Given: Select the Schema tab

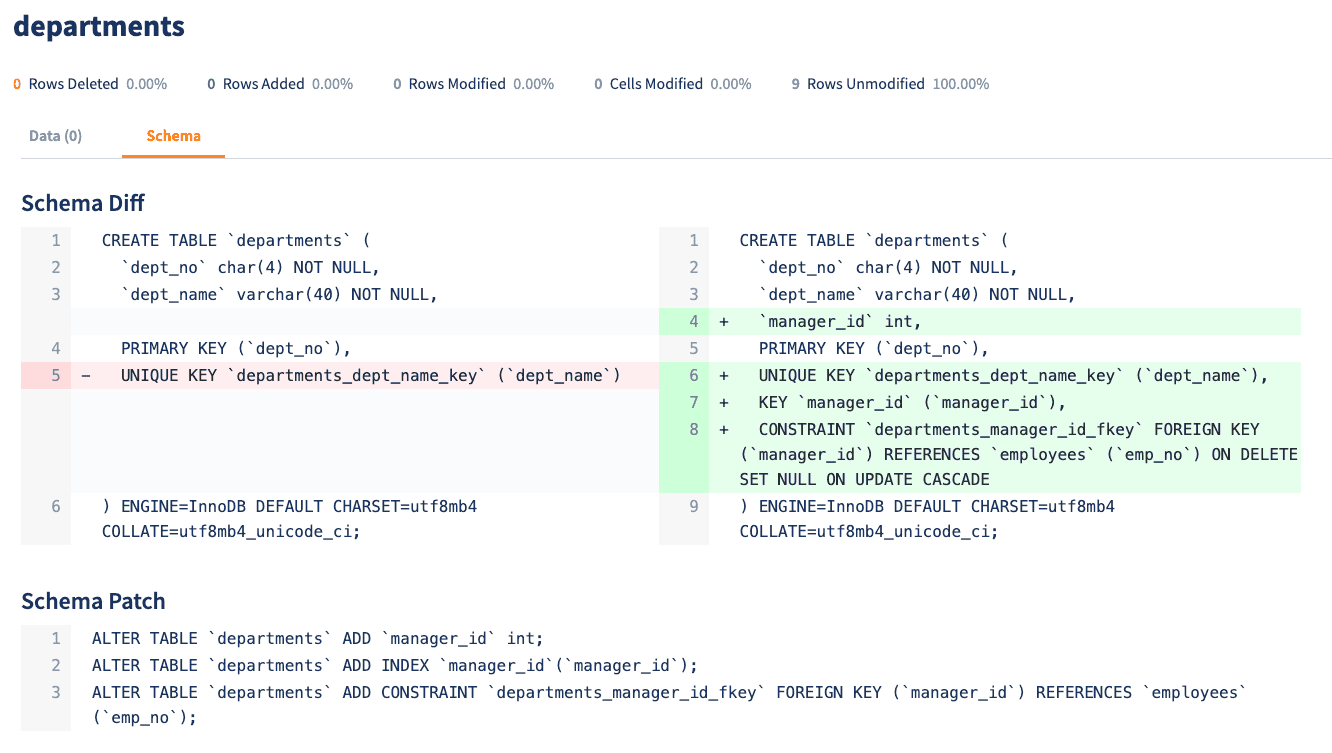Looking at the screenshot, I should (173, 136).
